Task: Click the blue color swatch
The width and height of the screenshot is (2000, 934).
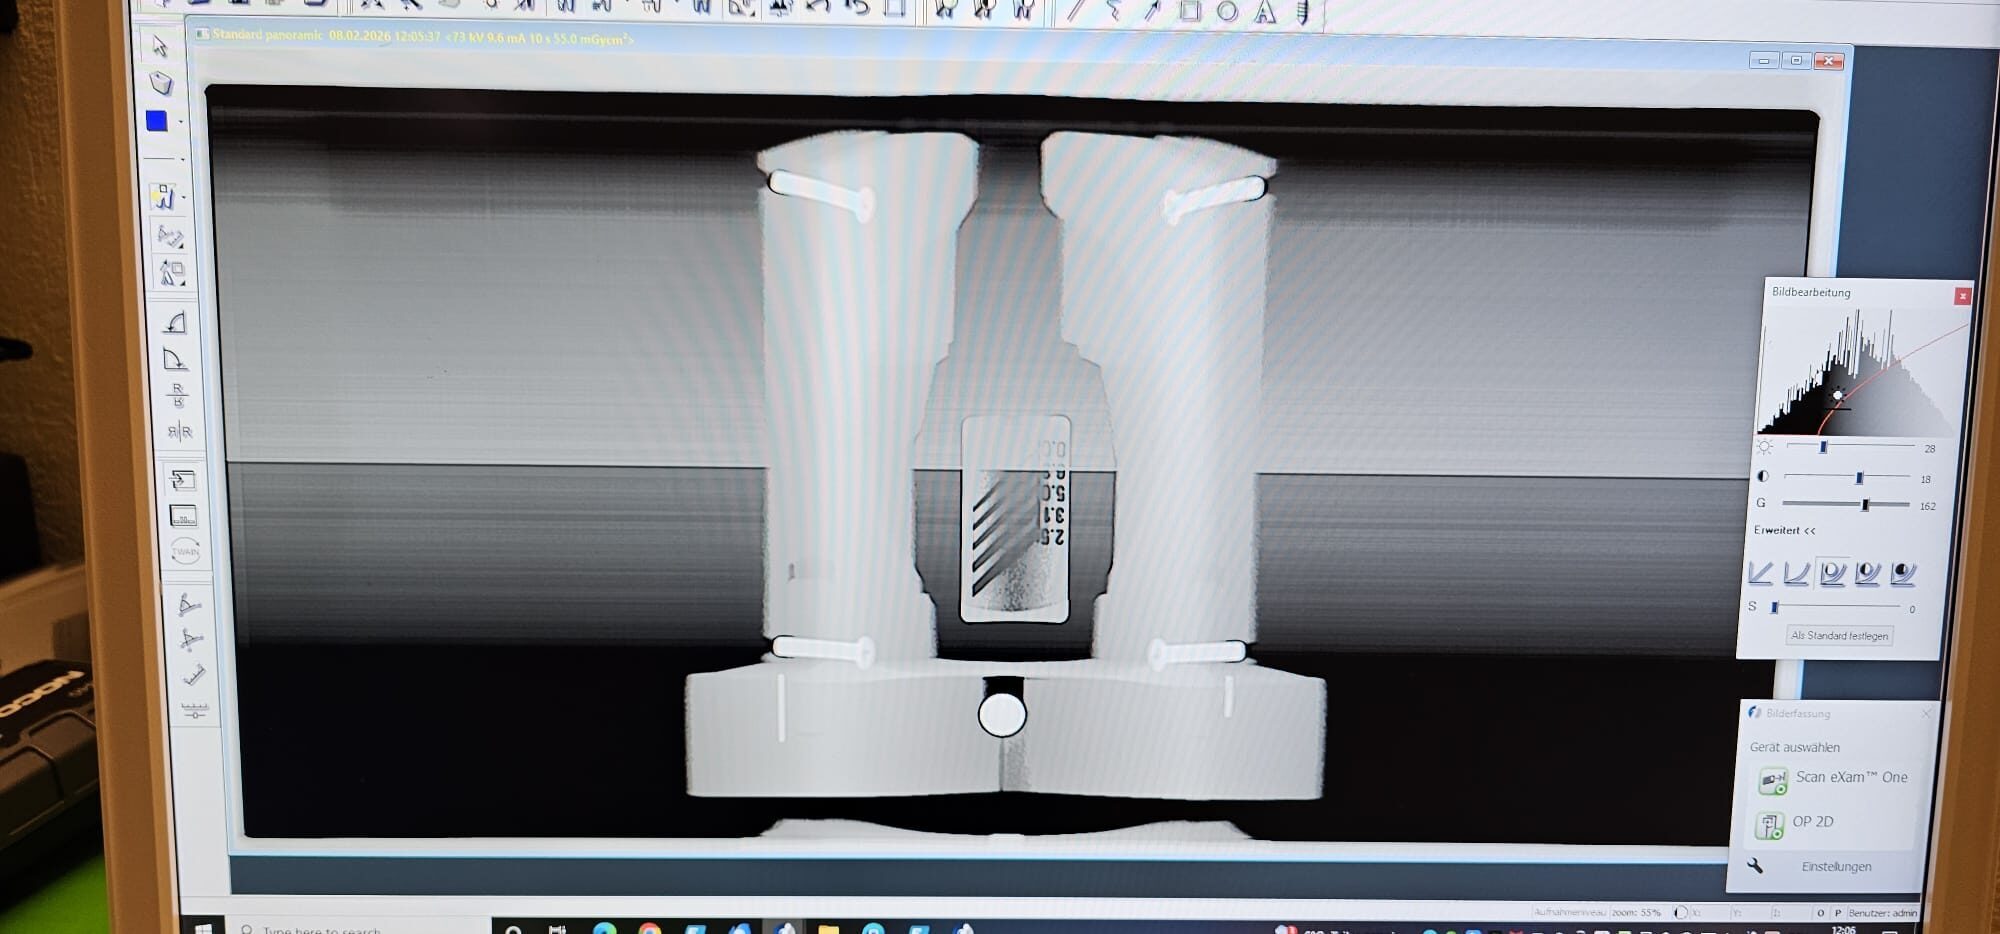Action: tap(157, 121)
